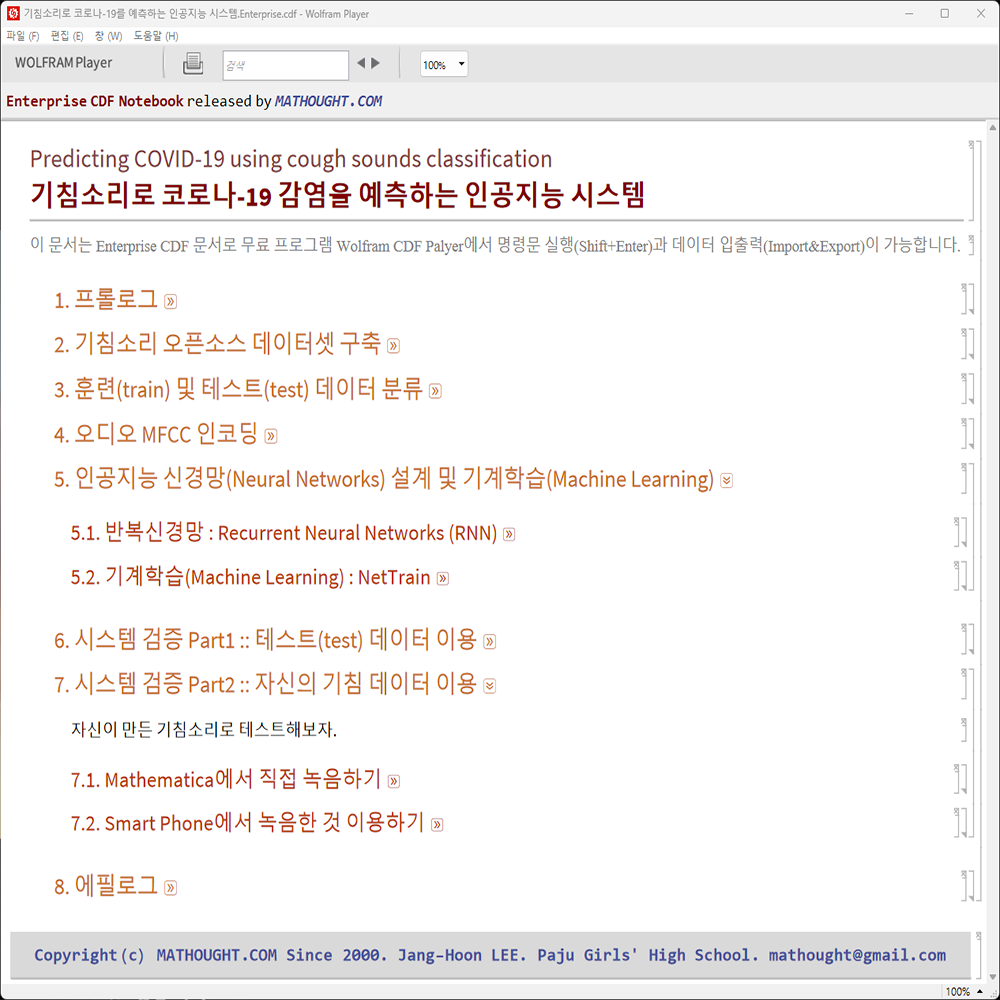Expand section 1. 프롤로그 opener icon
The width and height of the screenshot is (1000, 1000).
tap(170, 301)
